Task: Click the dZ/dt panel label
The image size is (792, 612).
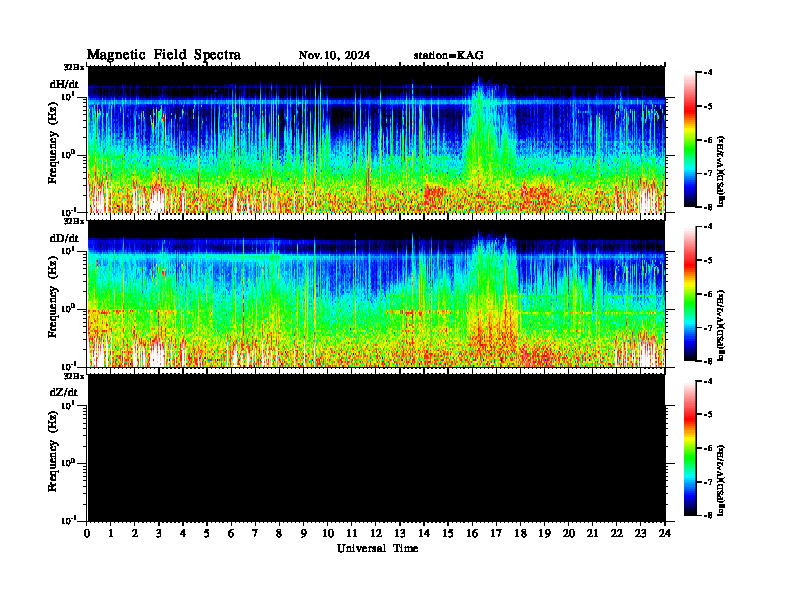Action: (64, 392)
